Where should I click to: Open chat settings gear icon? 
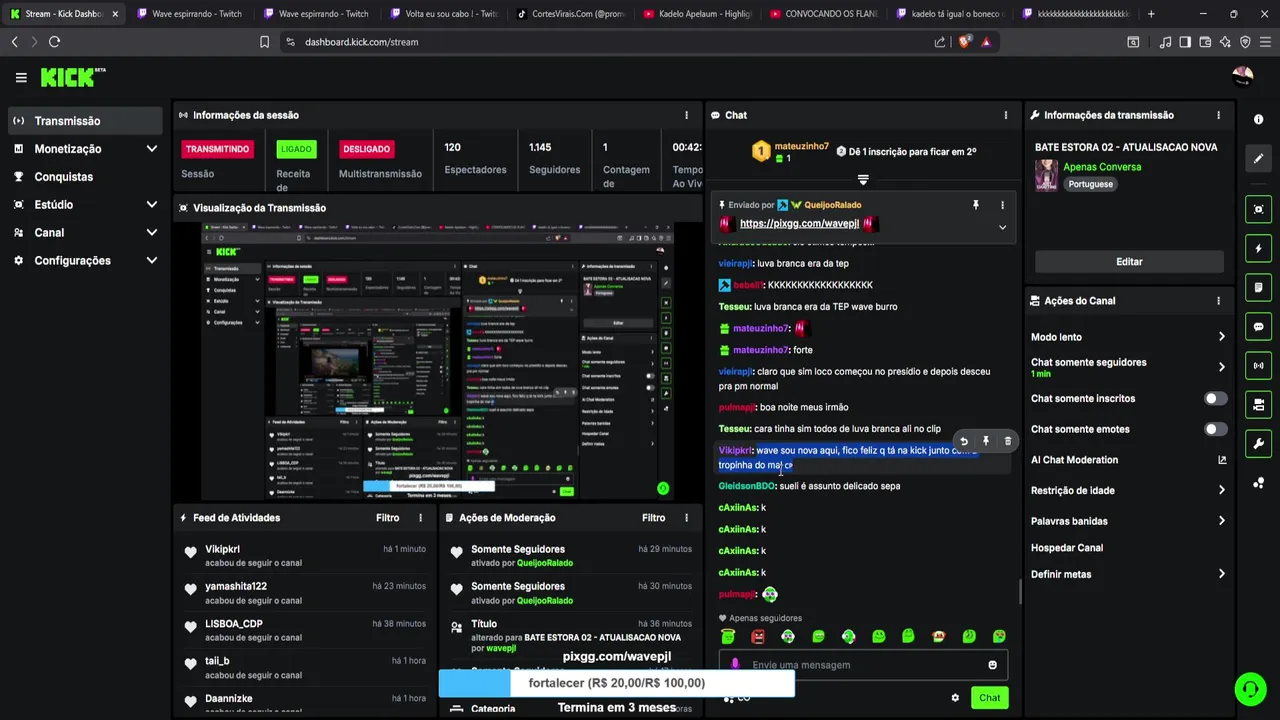[x=955, y=698]
